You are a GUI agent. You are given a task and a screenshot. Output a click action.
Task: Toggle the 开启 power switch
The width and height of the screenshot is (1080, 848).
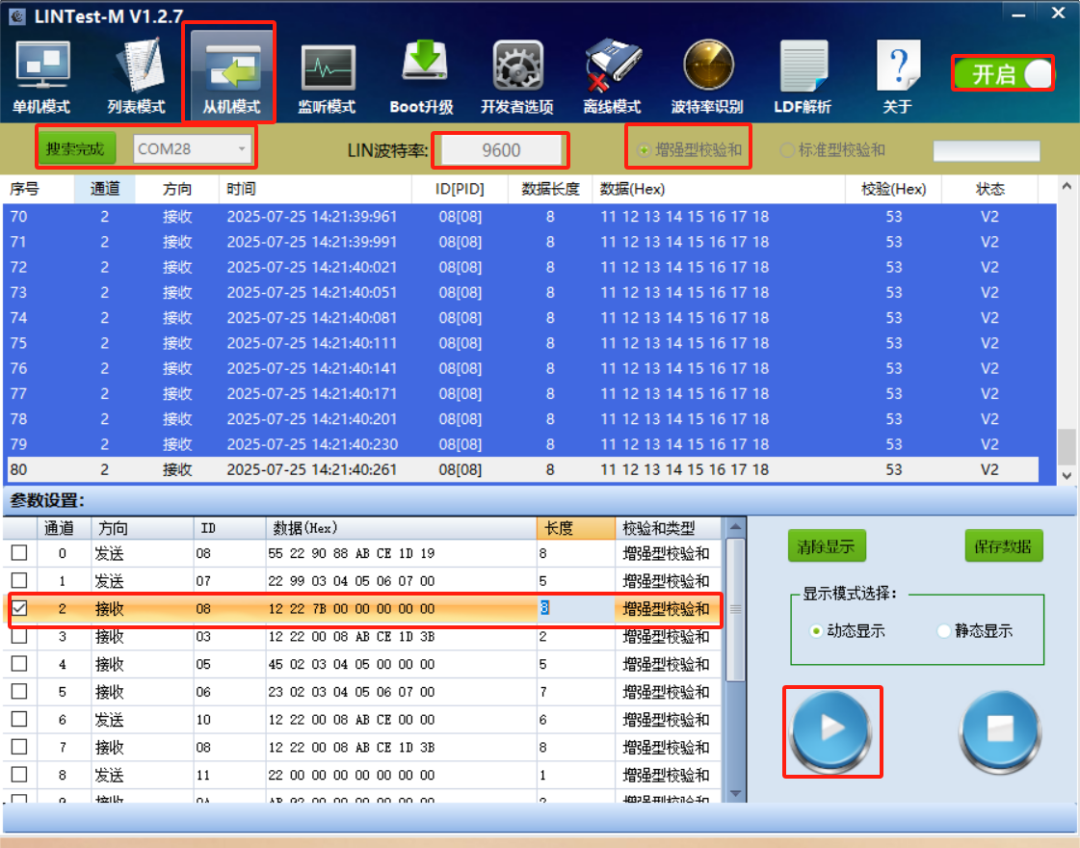1002,74
